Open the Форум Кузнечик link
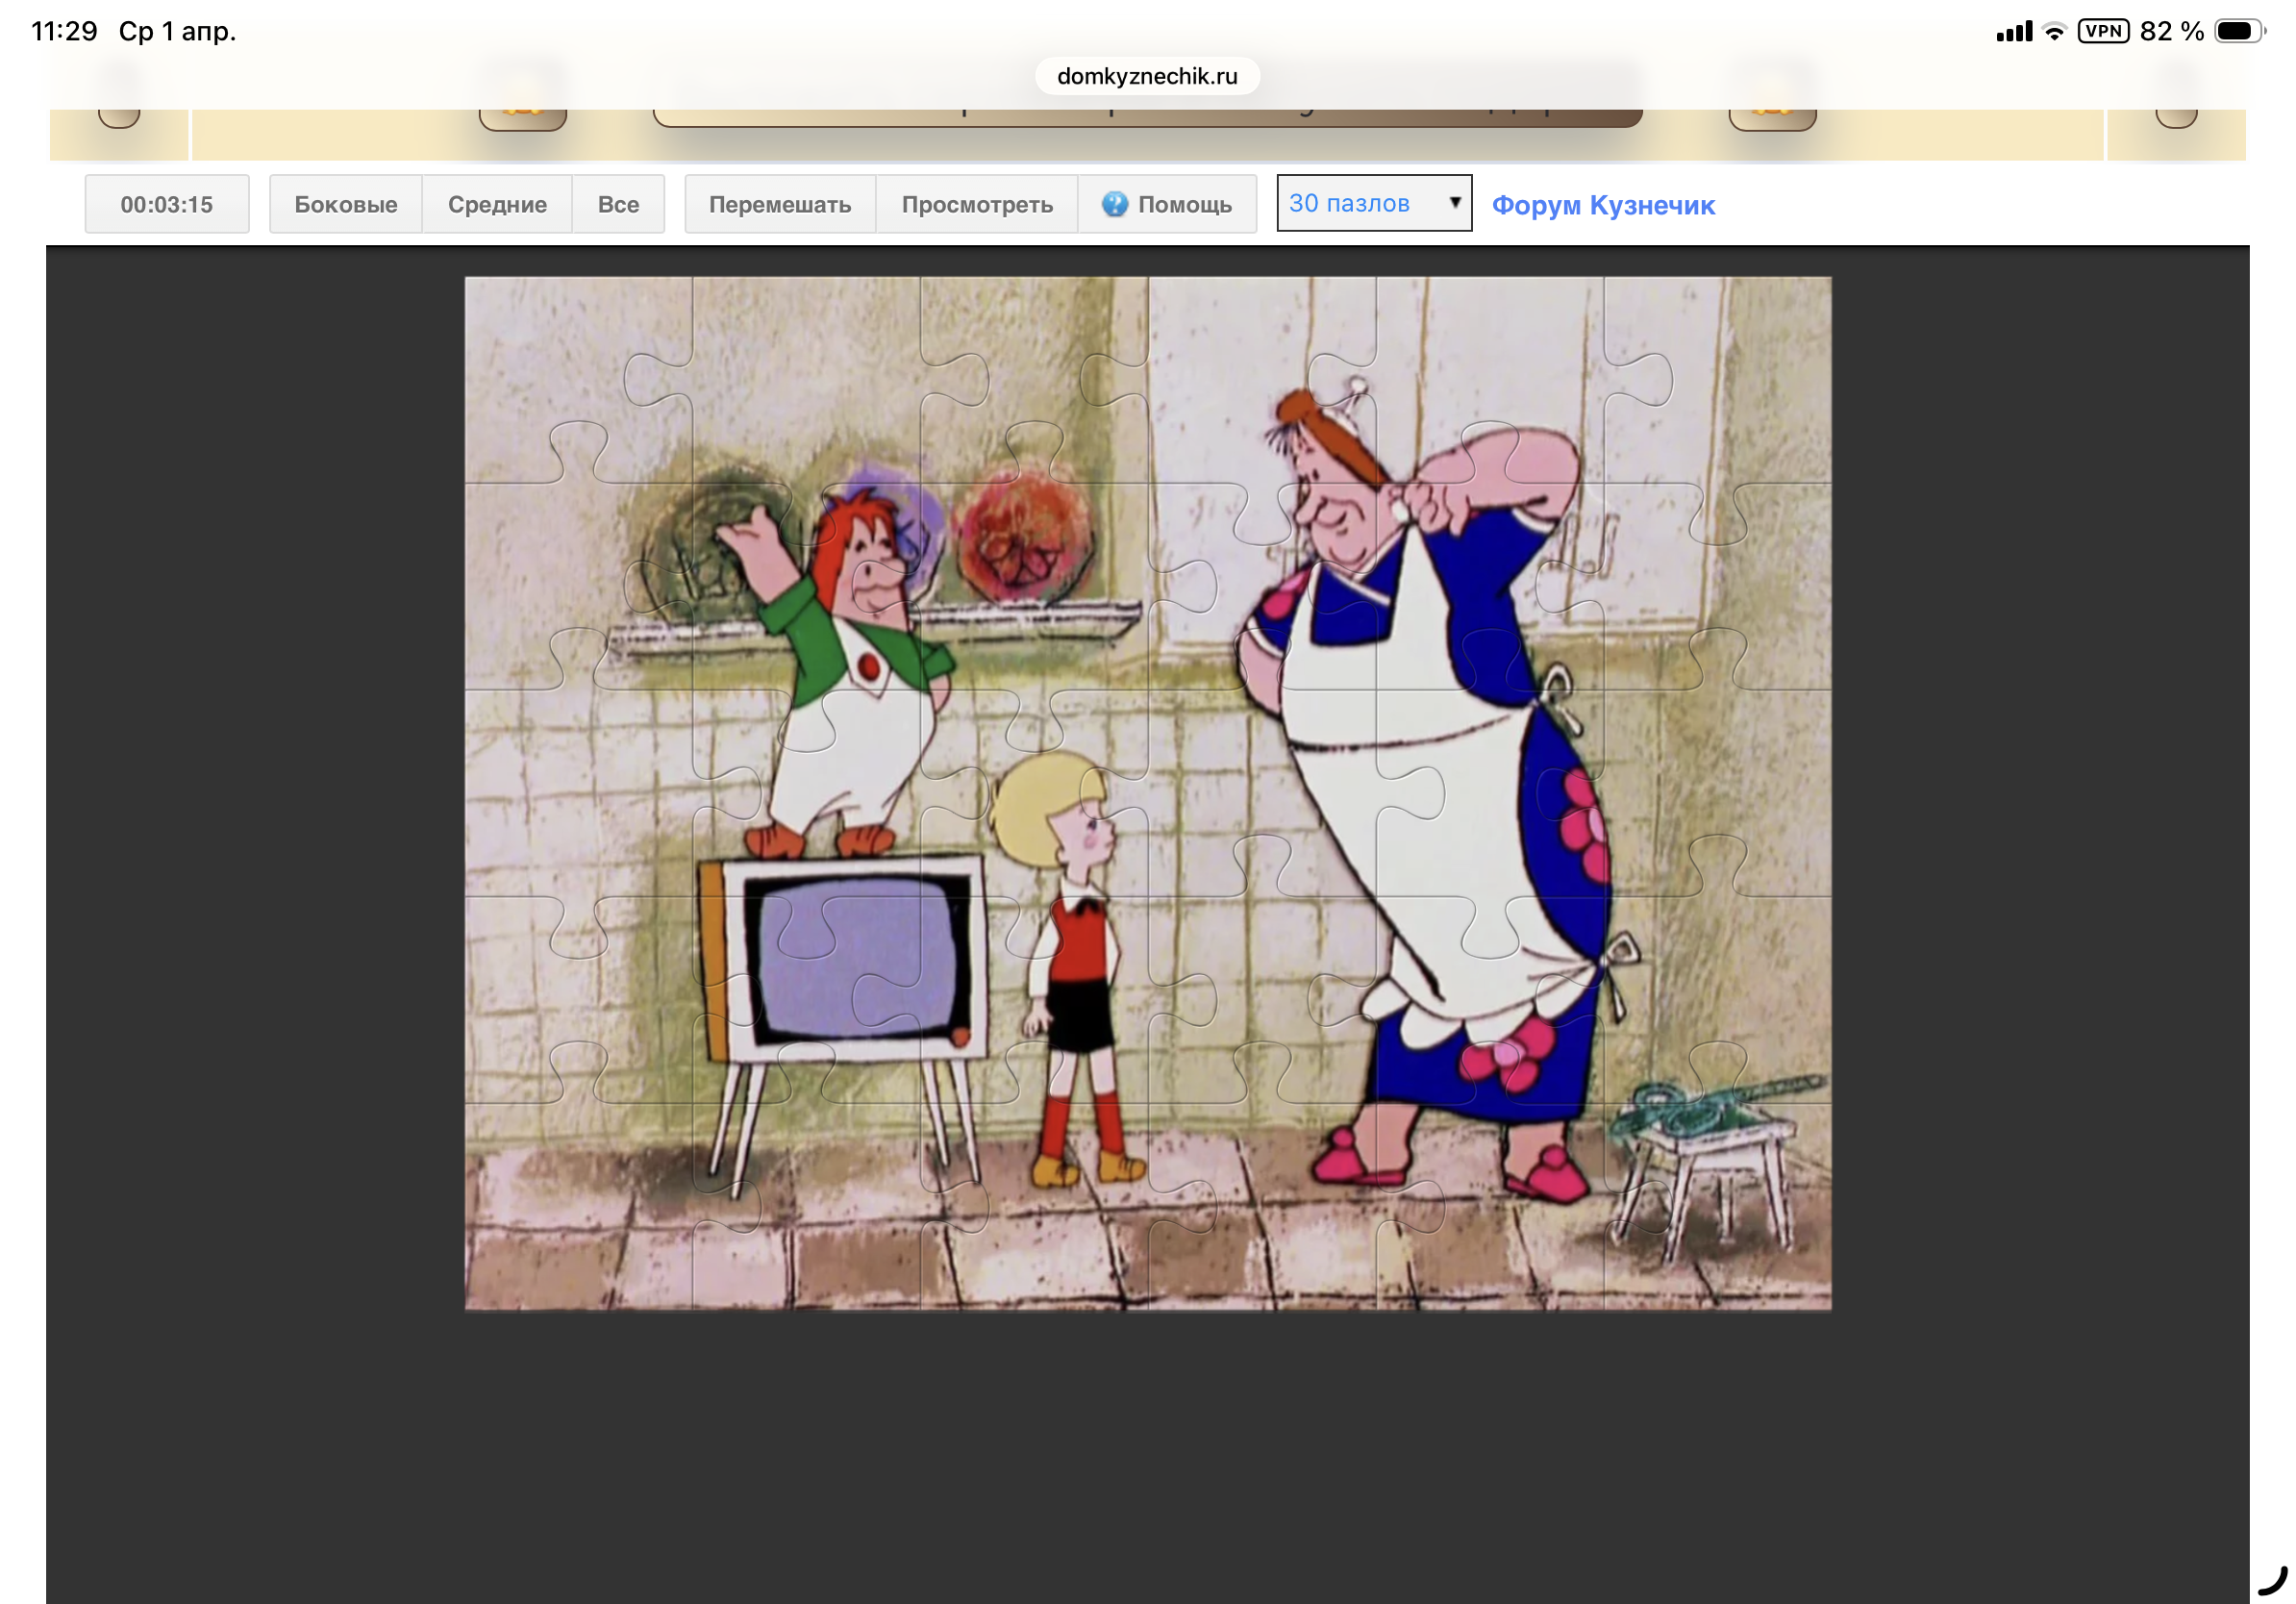The image size is (2296, 1604). 1603,205
